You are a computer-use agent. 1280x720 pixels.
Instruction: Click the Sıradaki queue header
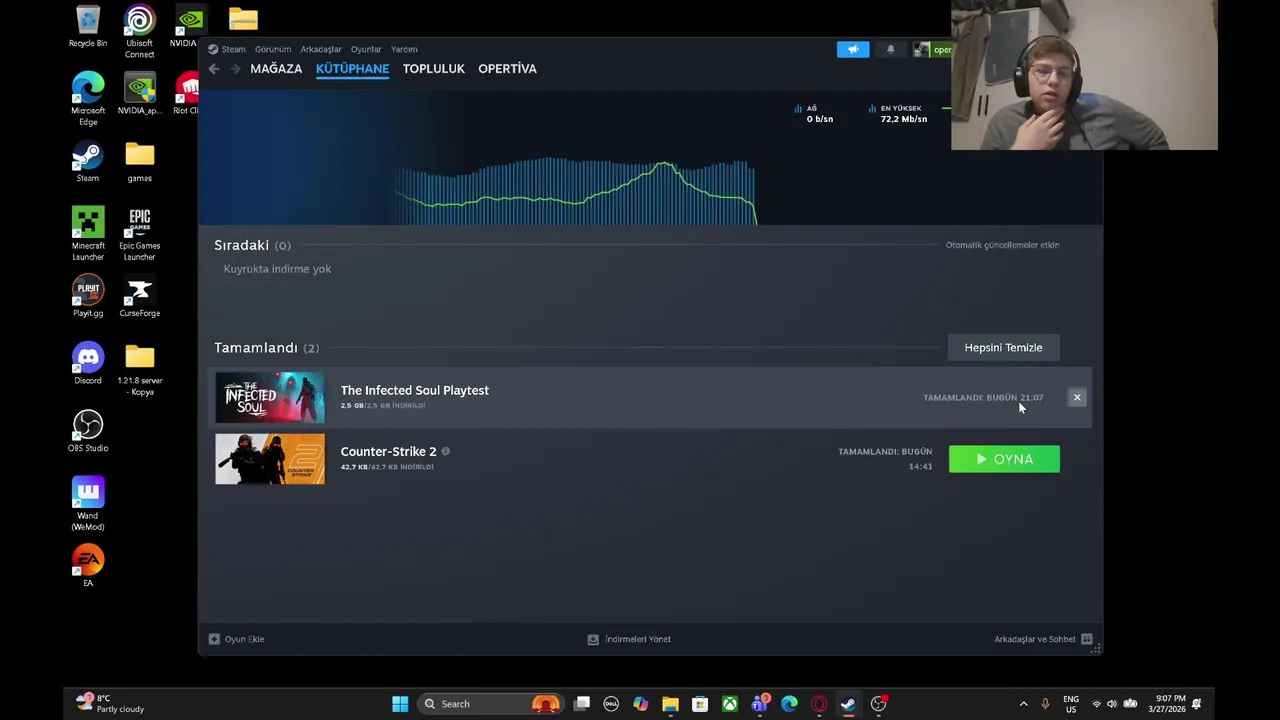coord(252,245)
